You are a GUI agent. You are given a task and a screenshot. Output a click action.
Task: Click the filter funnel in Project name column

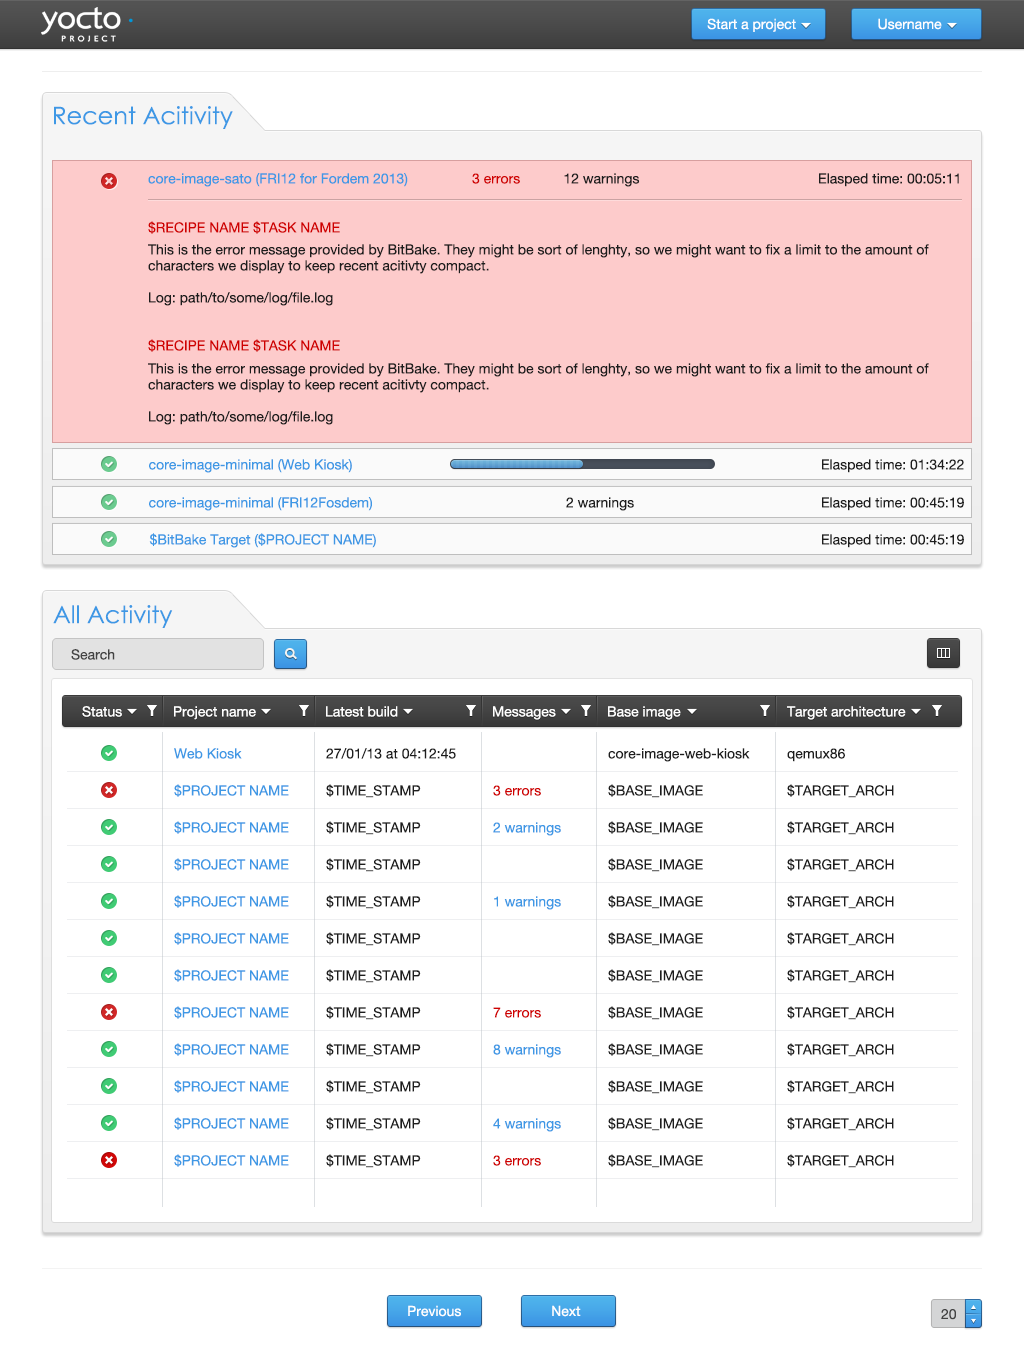click(x=304, y=711)
